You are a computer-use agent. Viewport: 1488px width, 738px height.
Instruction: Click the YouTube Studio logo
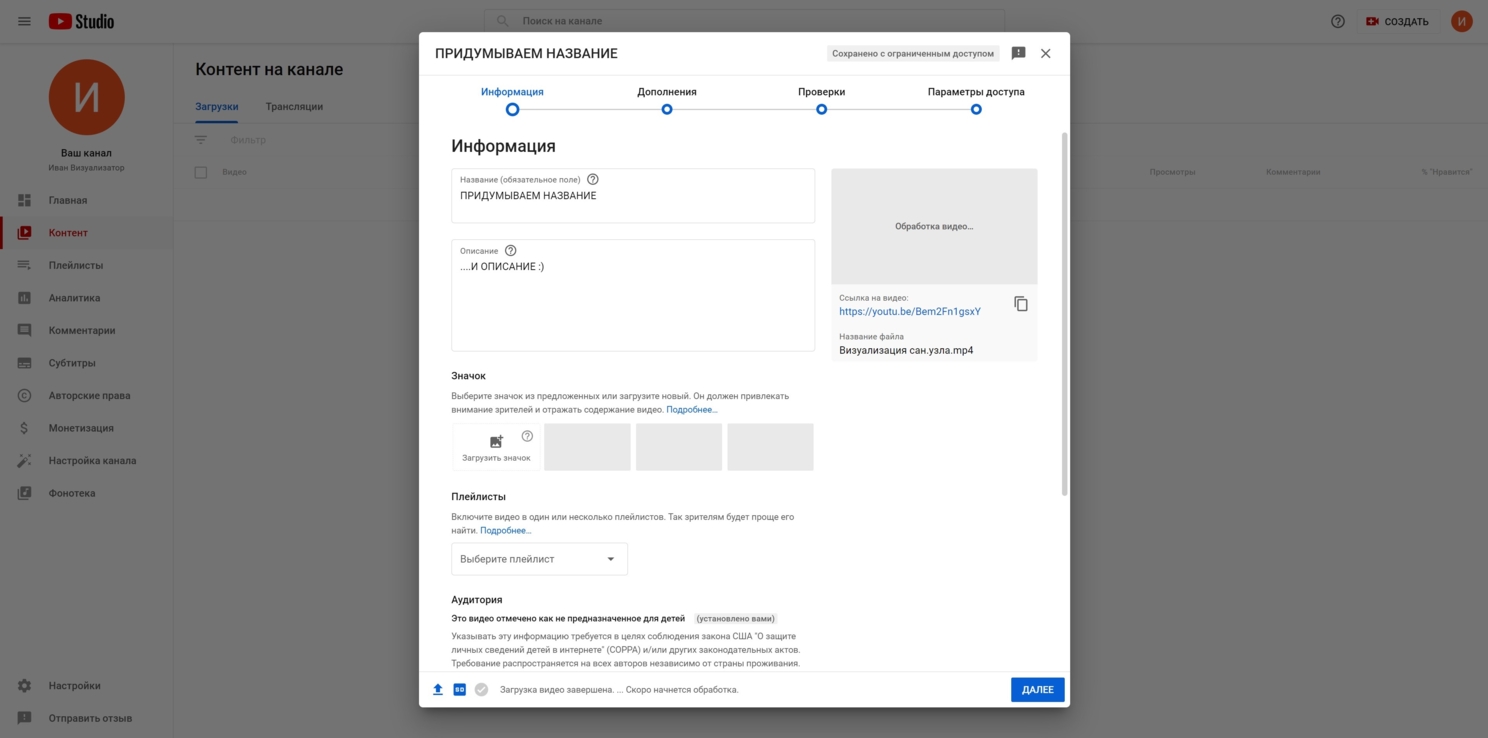coord(81,21)
